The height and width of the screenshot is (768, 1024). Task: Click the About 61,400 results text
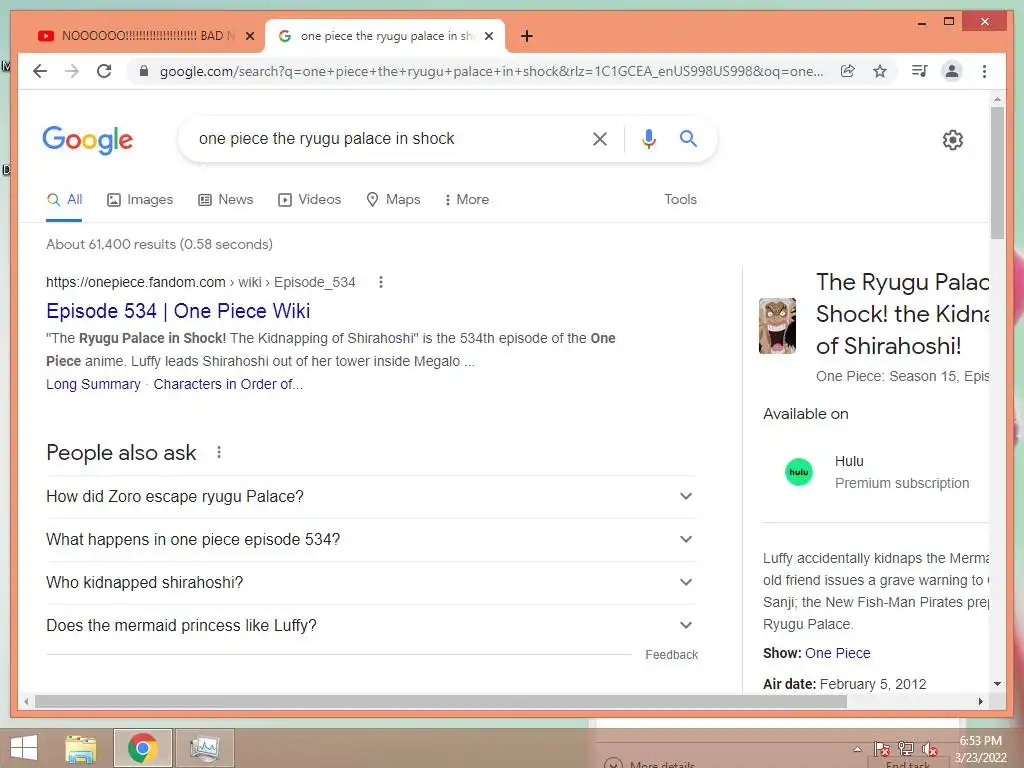click(x=159, y=244)
